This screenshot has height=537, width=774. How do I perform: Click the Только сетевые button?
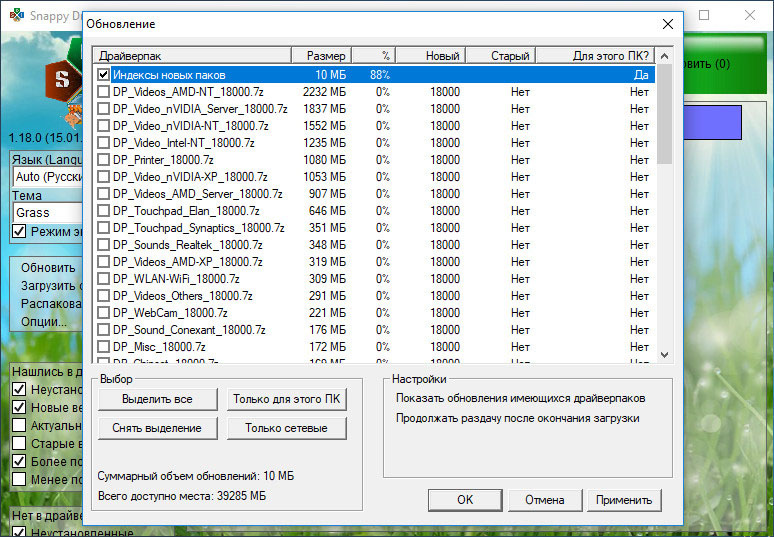tap(286, 428)
